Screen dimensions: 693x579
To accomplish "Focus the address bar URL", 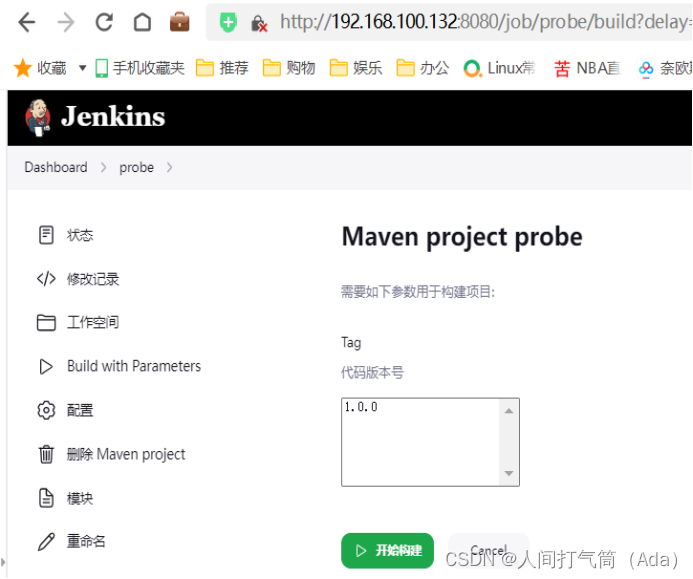I will [x=485, y=22].
